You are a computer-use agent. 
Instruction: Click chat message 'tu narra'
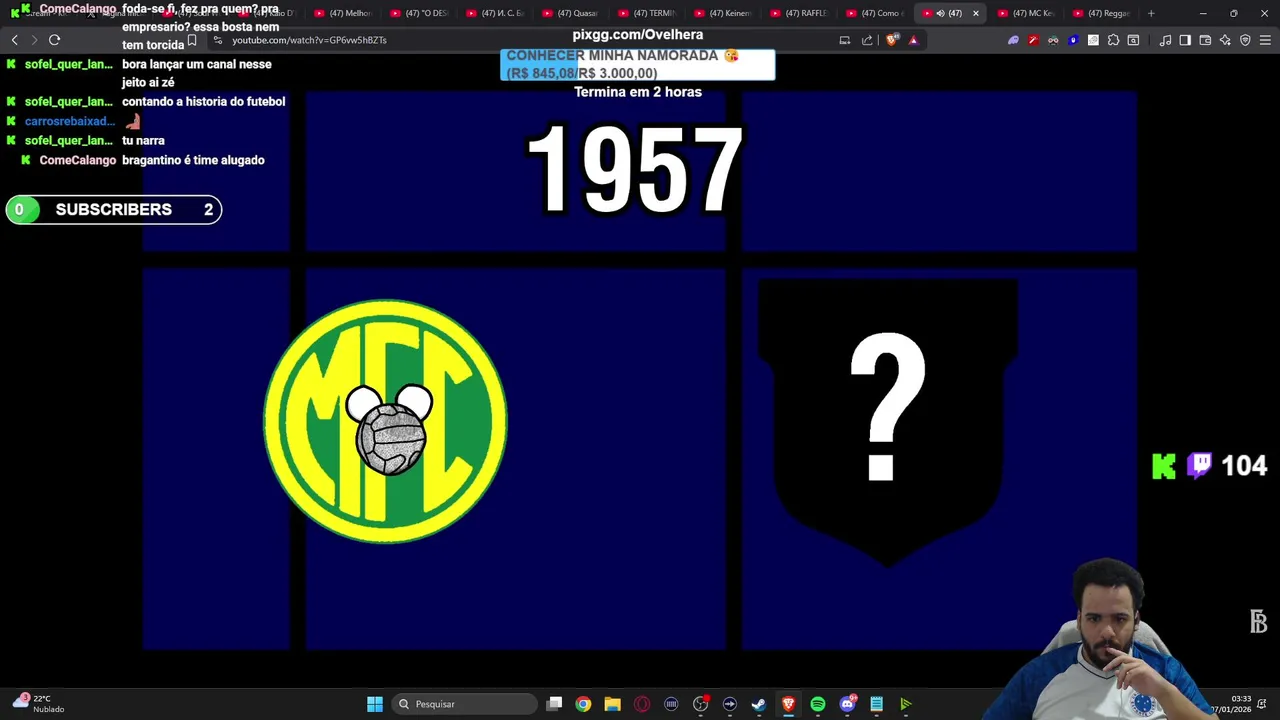(143, 141)
